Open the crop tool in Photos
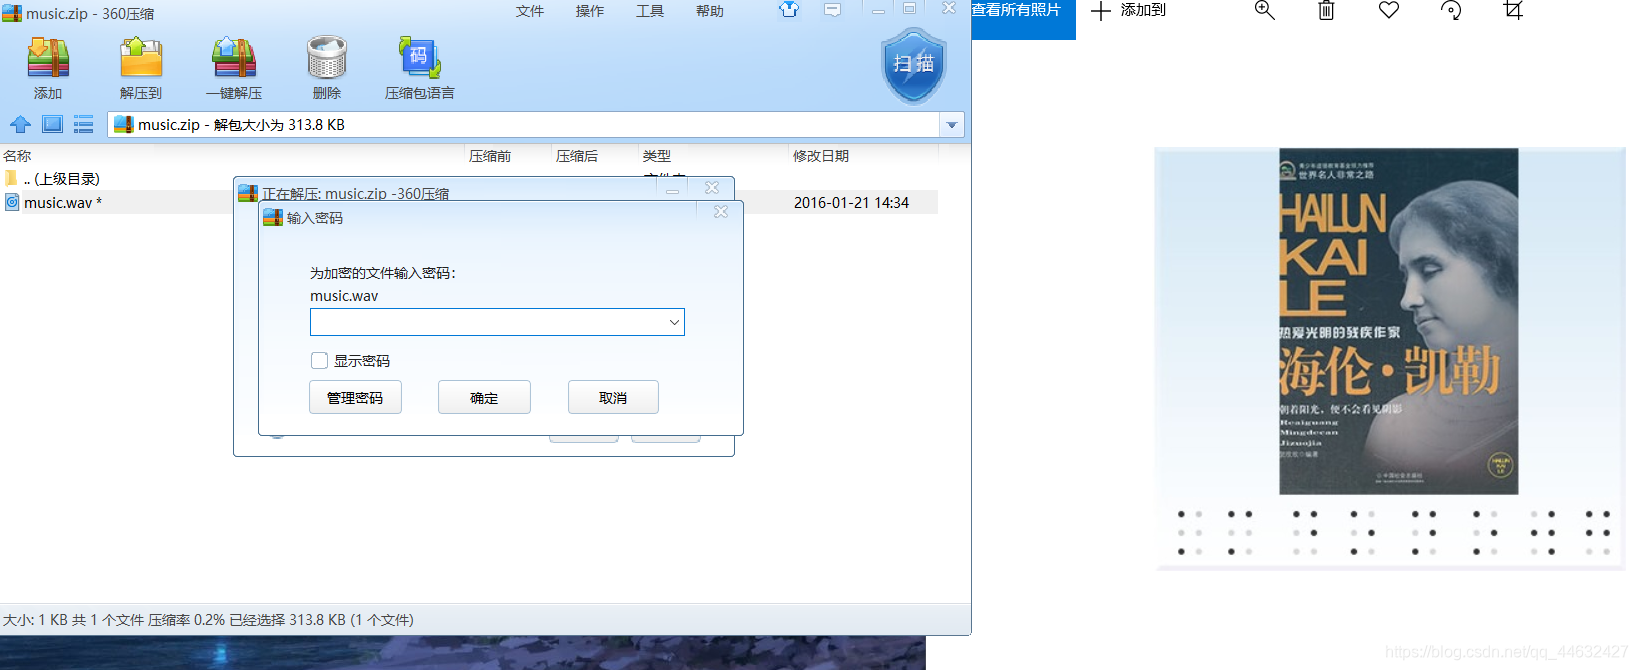 [x=1513, y=10]
